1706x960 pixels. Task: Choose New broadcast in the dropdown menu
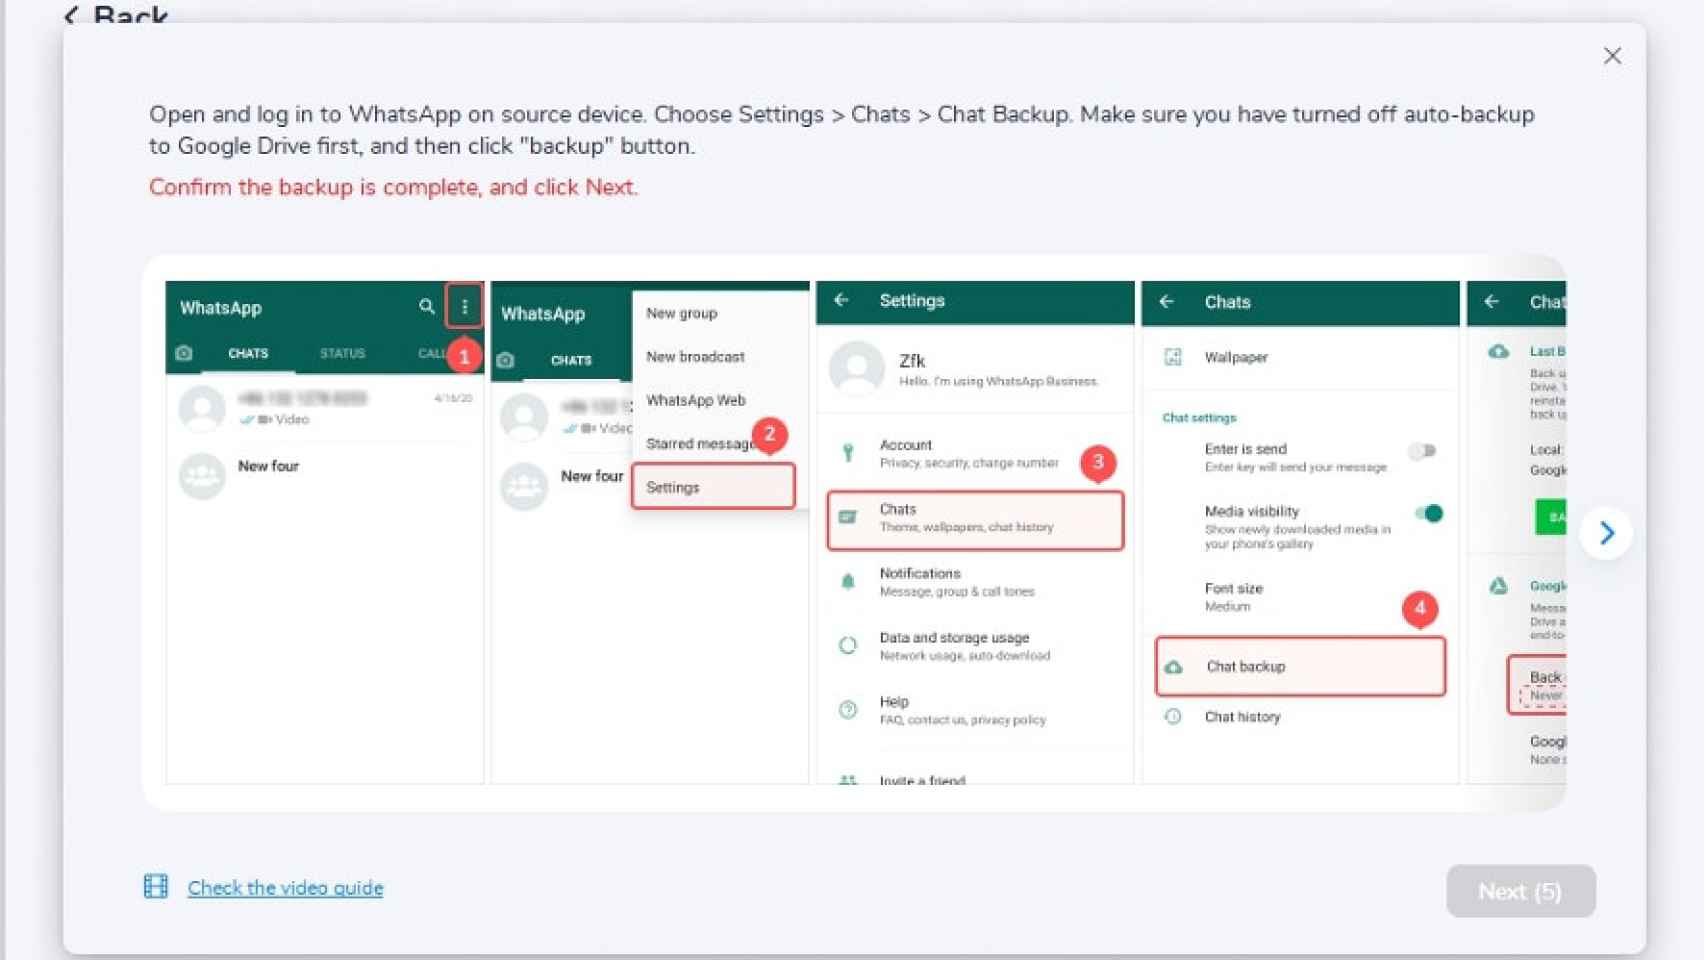pos(695,357)
